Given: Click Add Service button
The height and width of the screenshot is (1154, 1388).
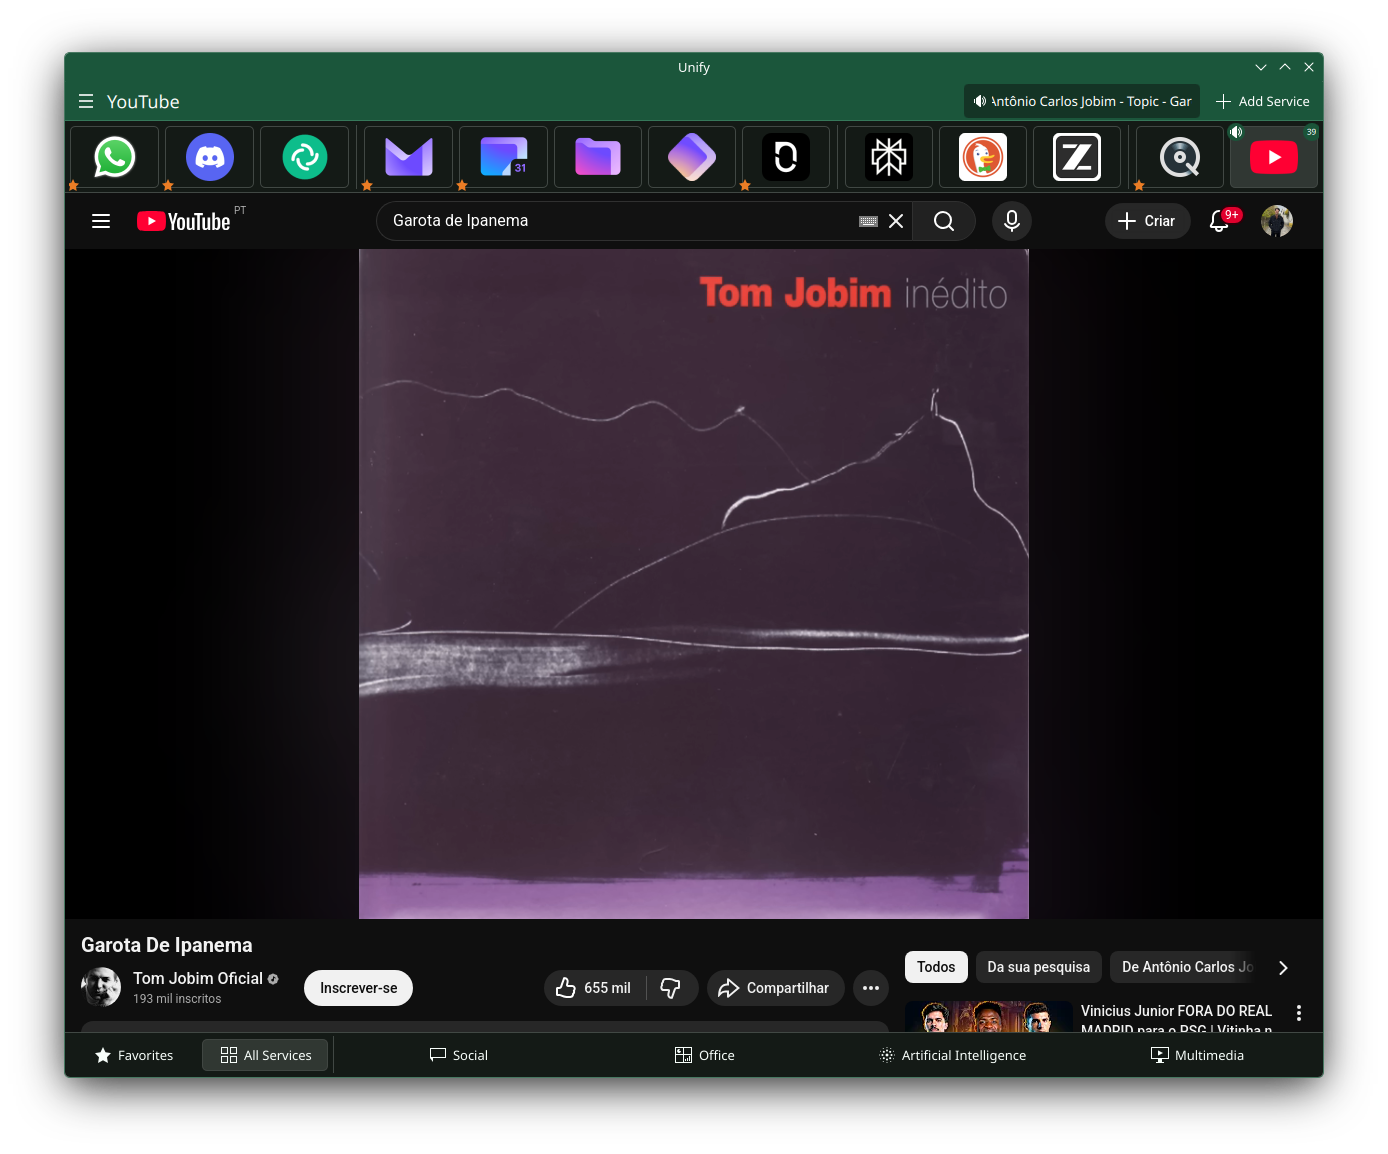Looking at the screenshot, I should coord(1262,101).
